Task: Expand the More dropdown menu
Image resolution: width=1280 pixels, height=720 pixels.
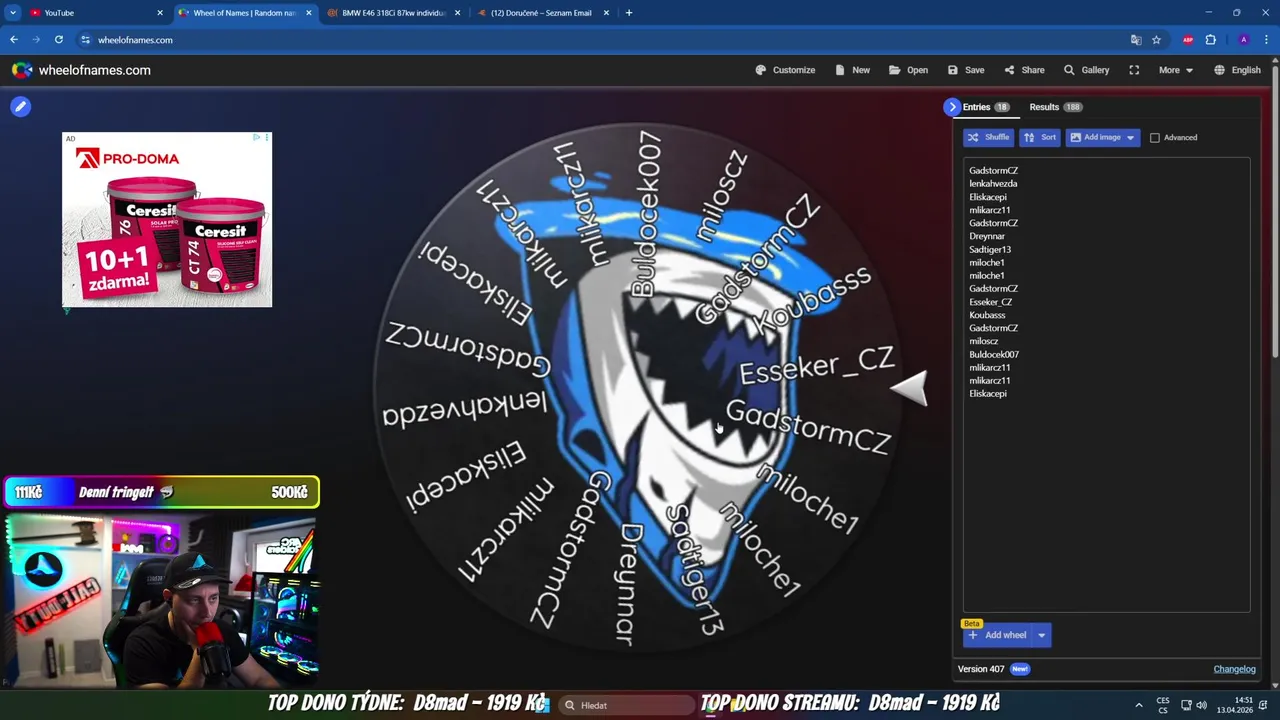Action: tap(1175, 70)
